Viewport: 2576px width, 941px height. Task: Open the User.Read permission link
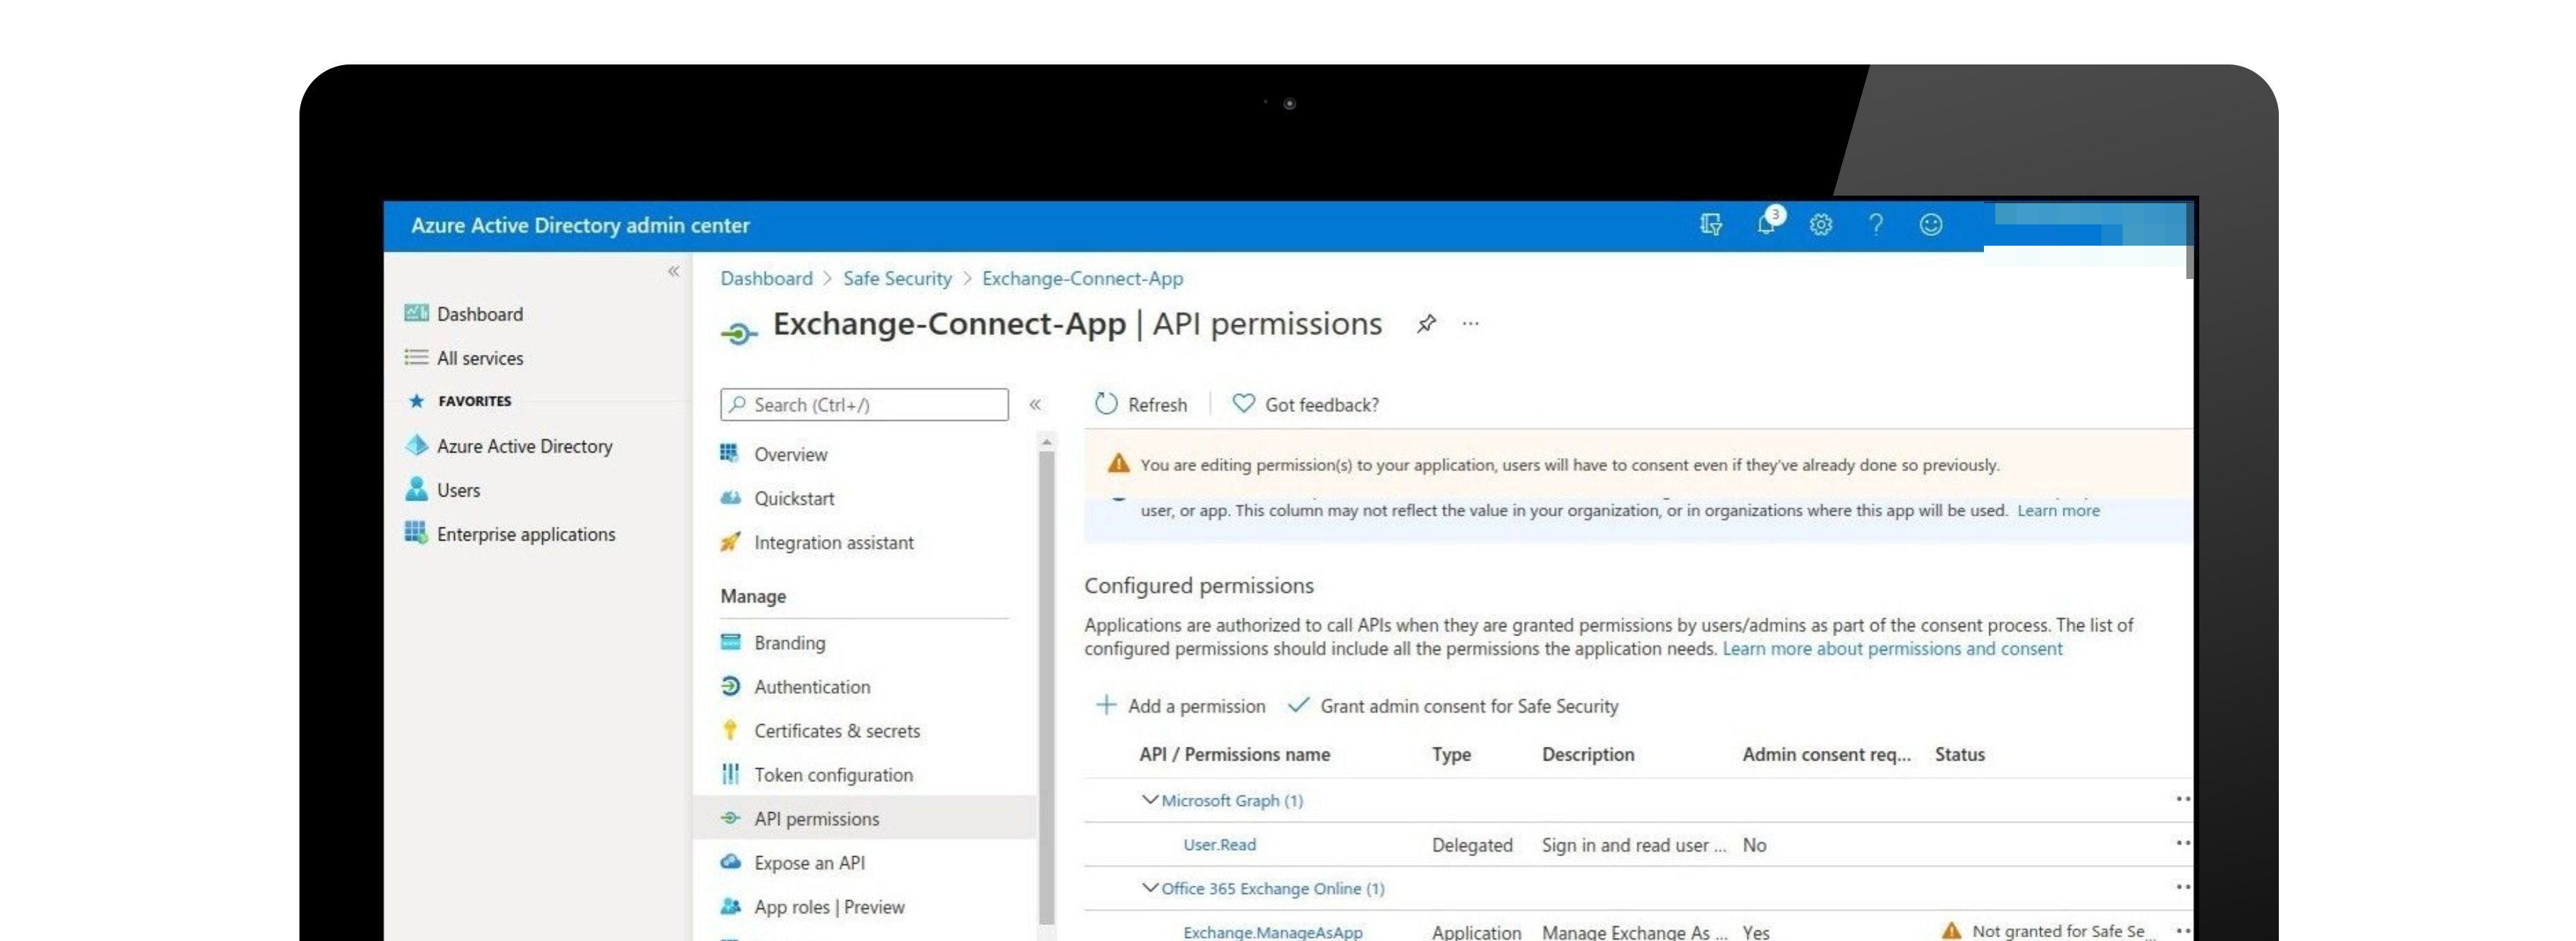pos(1219,845)
